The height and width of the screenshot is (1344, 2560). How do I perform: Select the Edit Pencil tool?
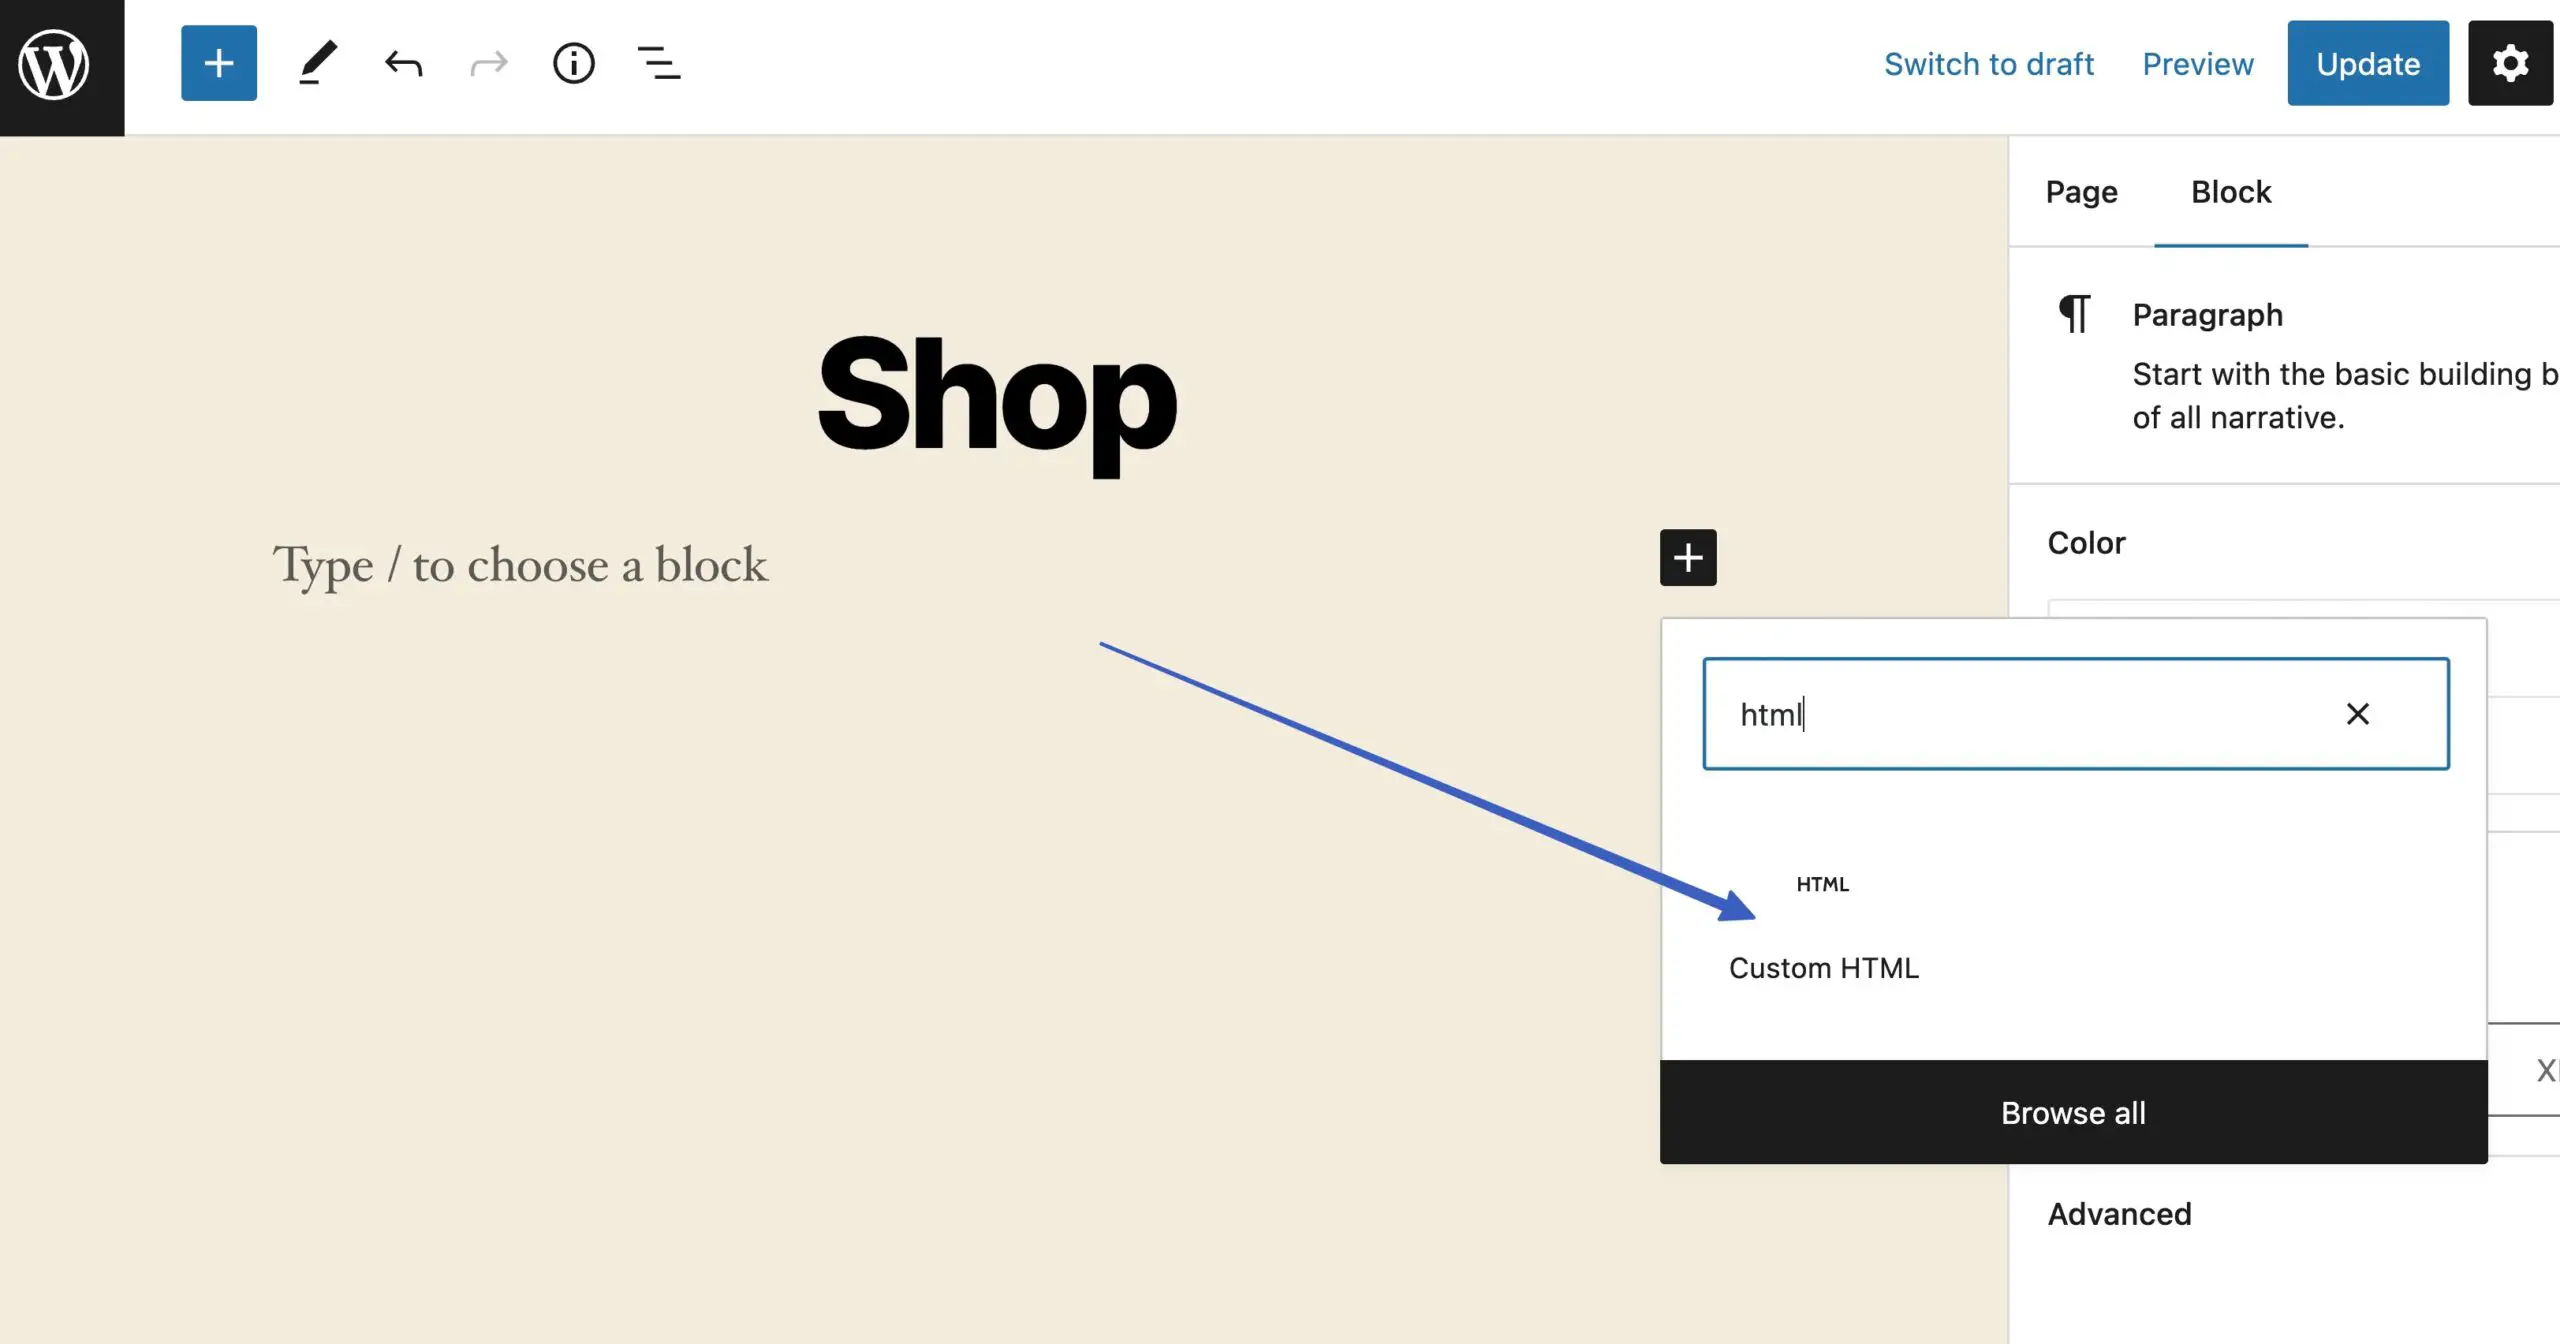click(317, 63)
